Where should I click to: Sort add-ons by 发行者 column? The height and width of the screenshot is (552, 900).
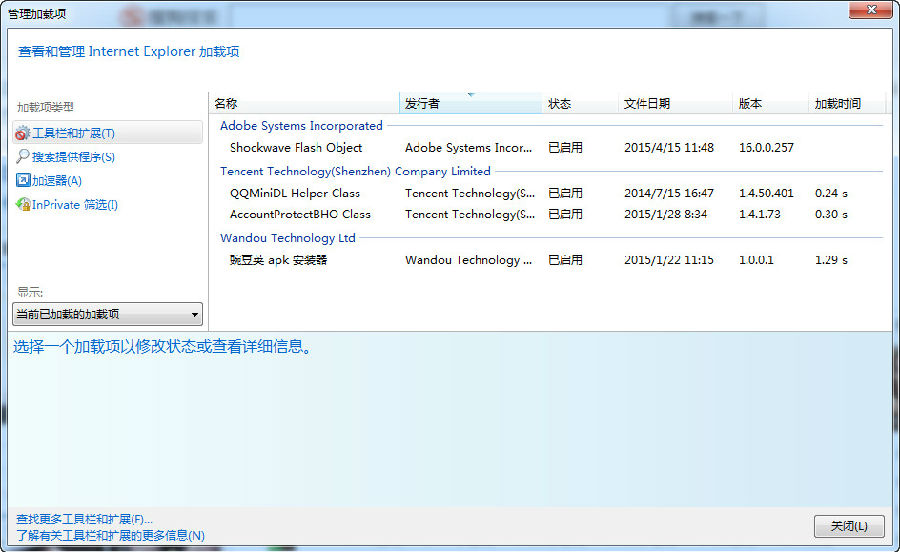(x=469, y=104)
